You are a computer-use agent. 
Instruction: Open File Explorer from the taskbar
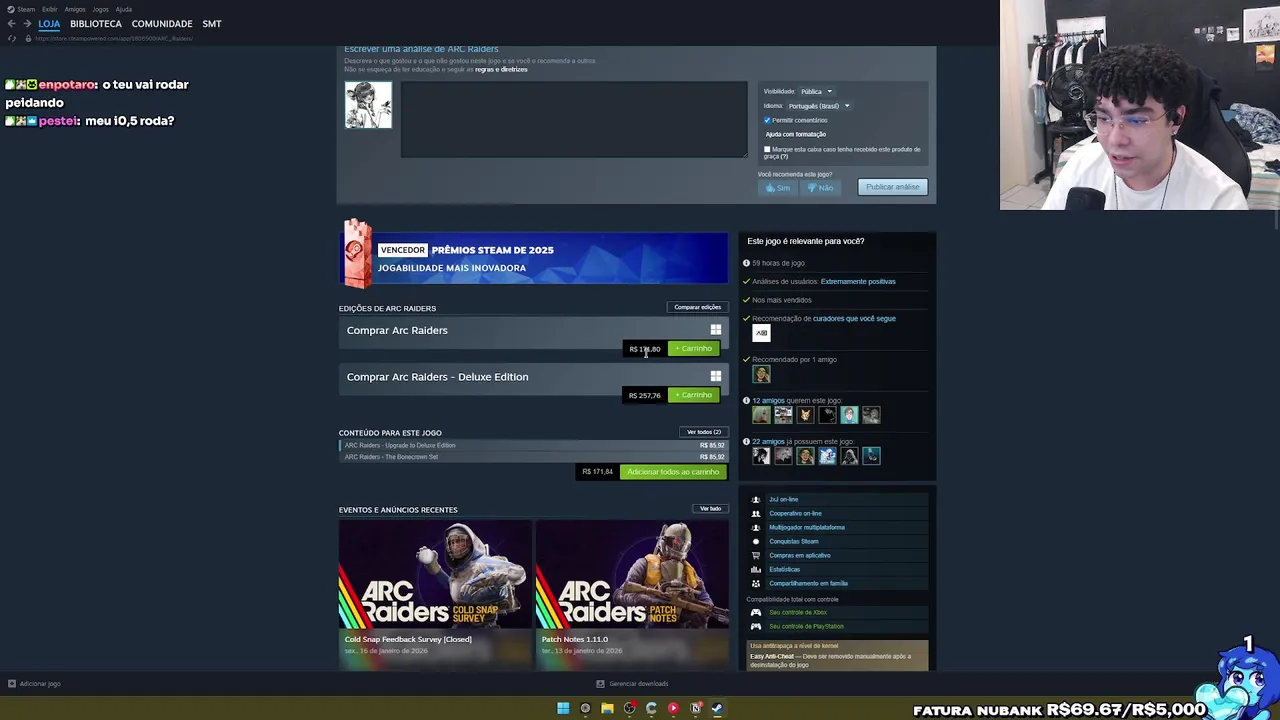[x=607, y=708]
